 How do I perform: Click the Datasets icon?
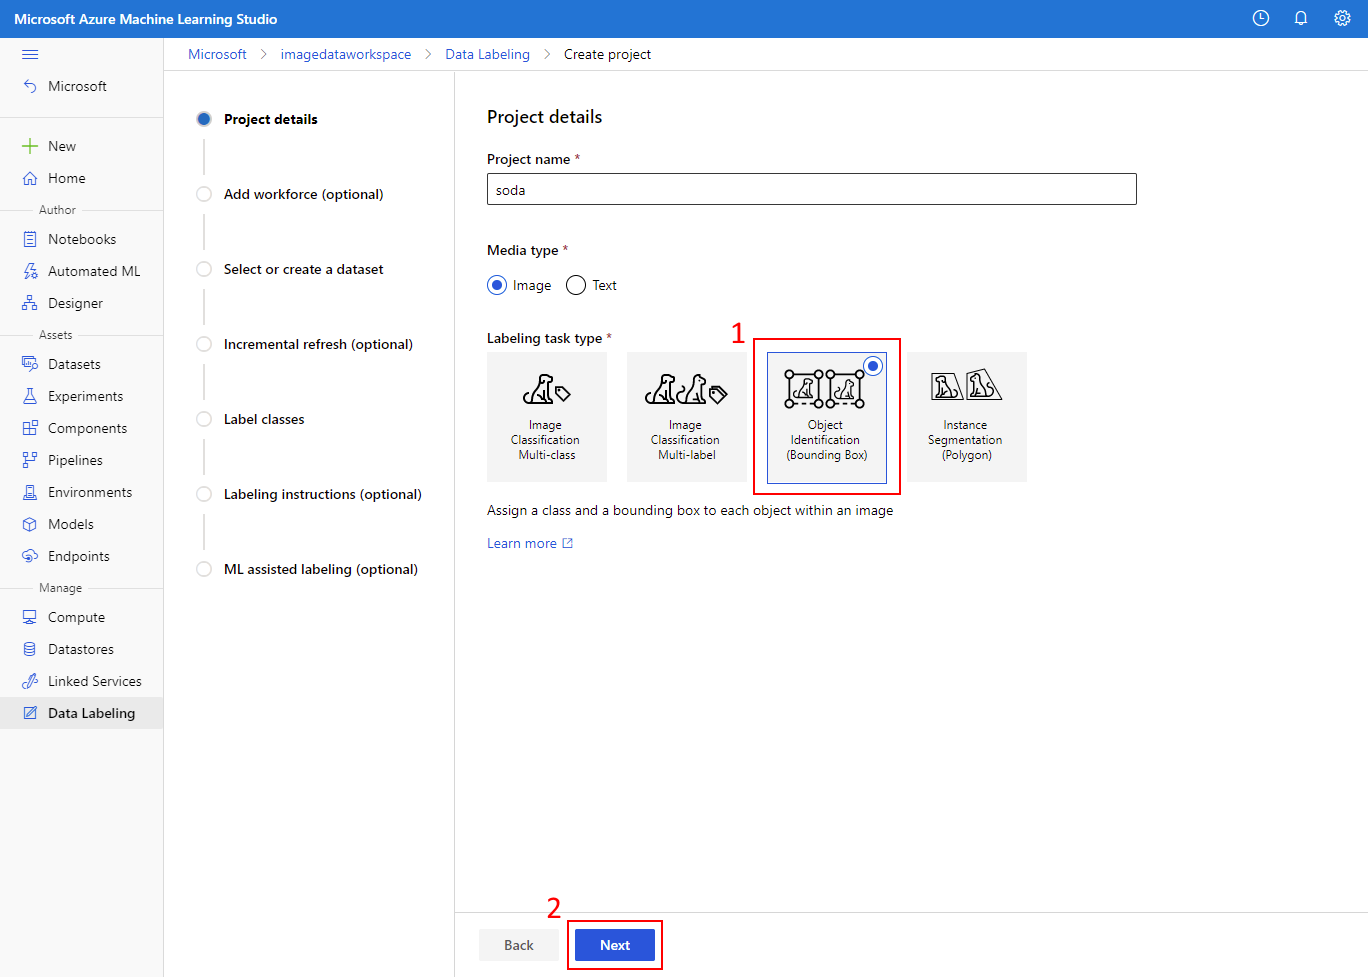30,364
